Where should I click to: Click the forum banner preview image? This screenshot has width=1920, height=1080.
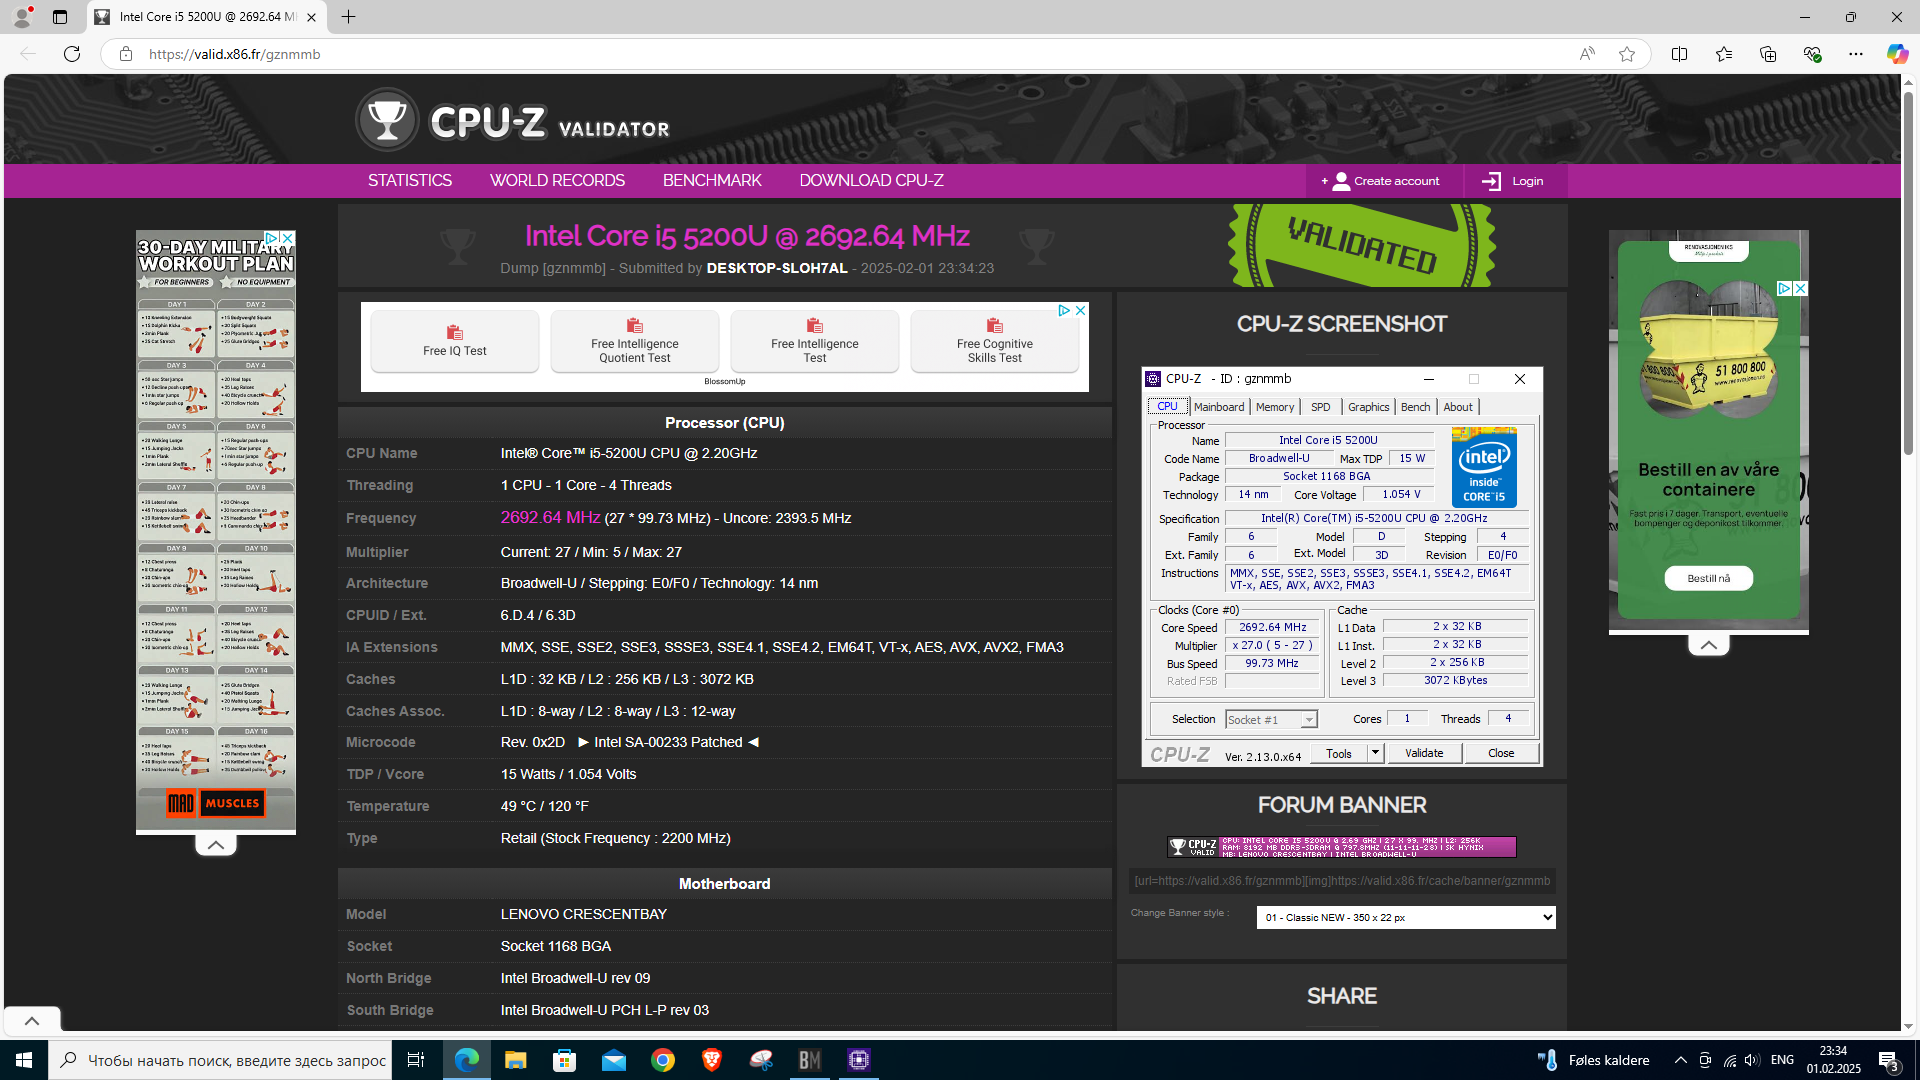[1342, 847]
